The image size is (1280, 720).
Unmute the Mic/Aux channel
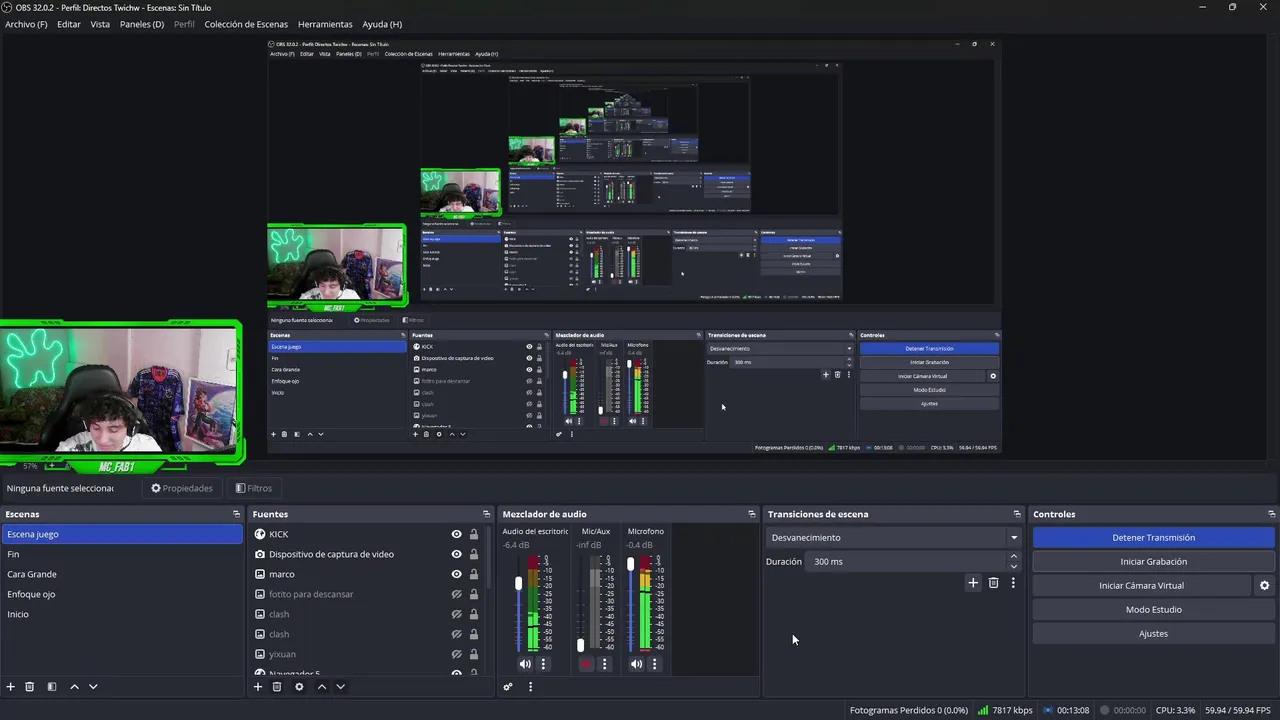click(x=586, y=664)
